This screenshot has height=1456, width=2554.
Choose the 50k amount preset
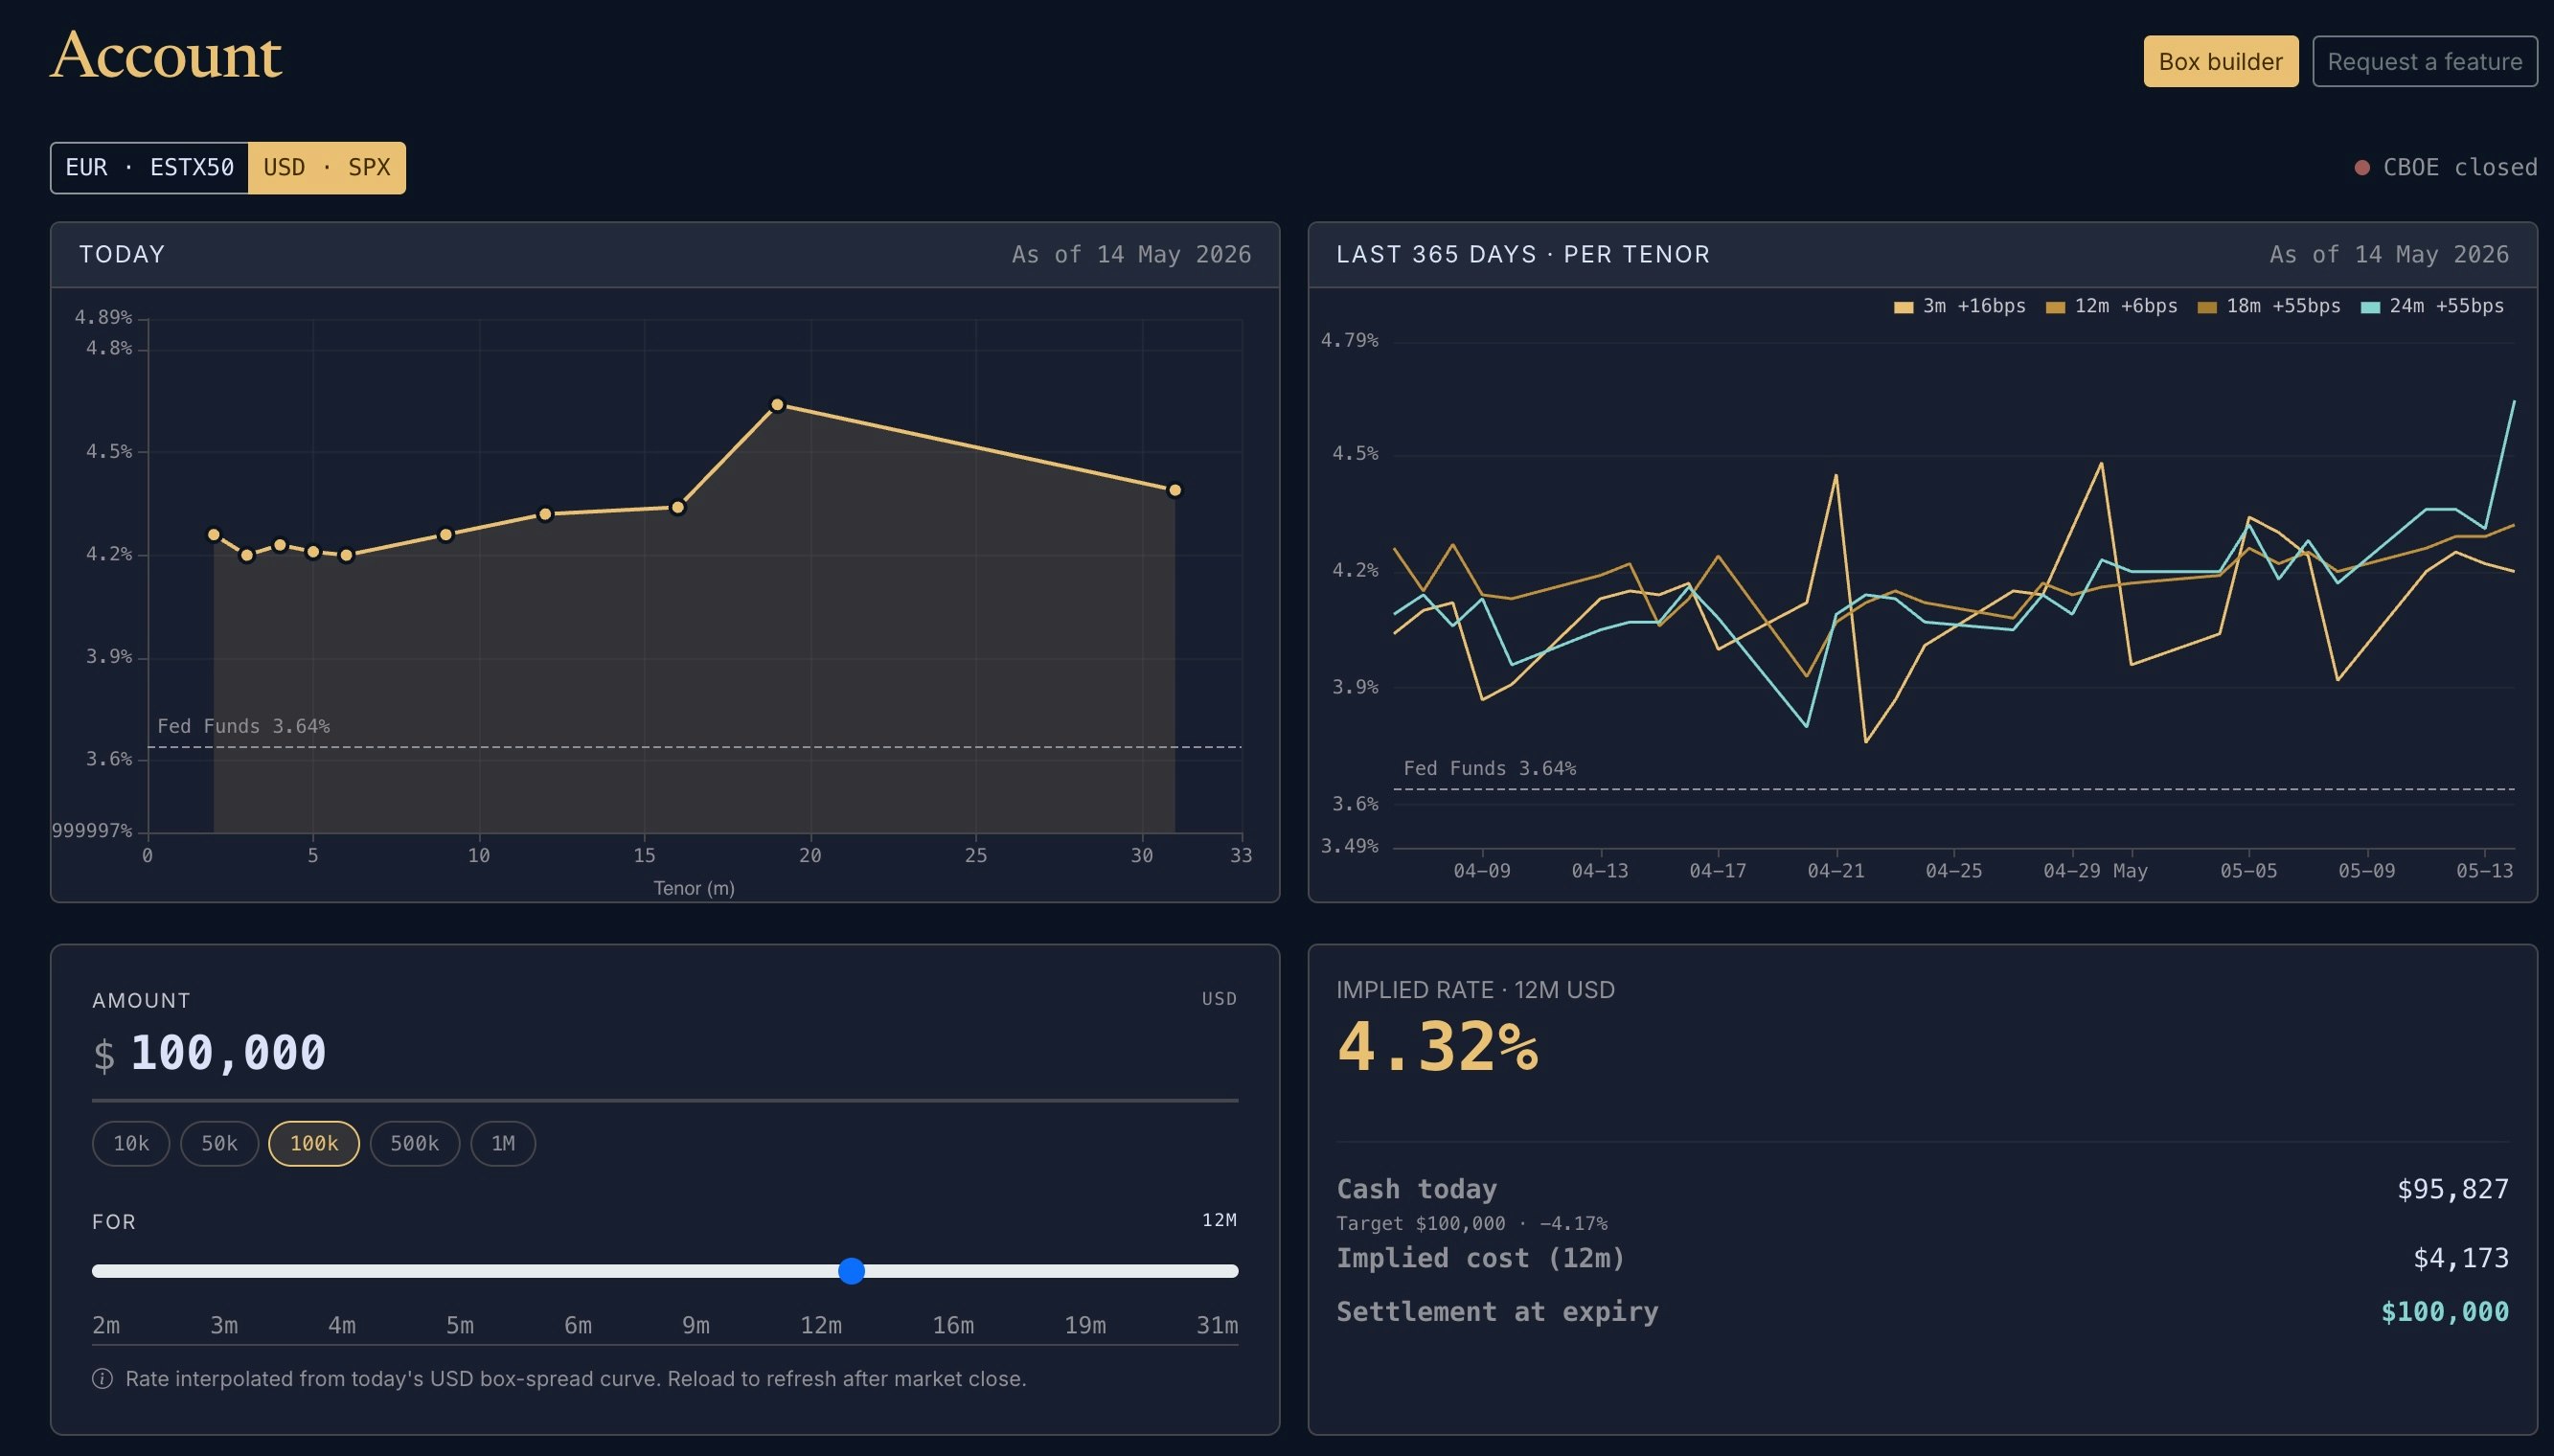[219, 1144]
